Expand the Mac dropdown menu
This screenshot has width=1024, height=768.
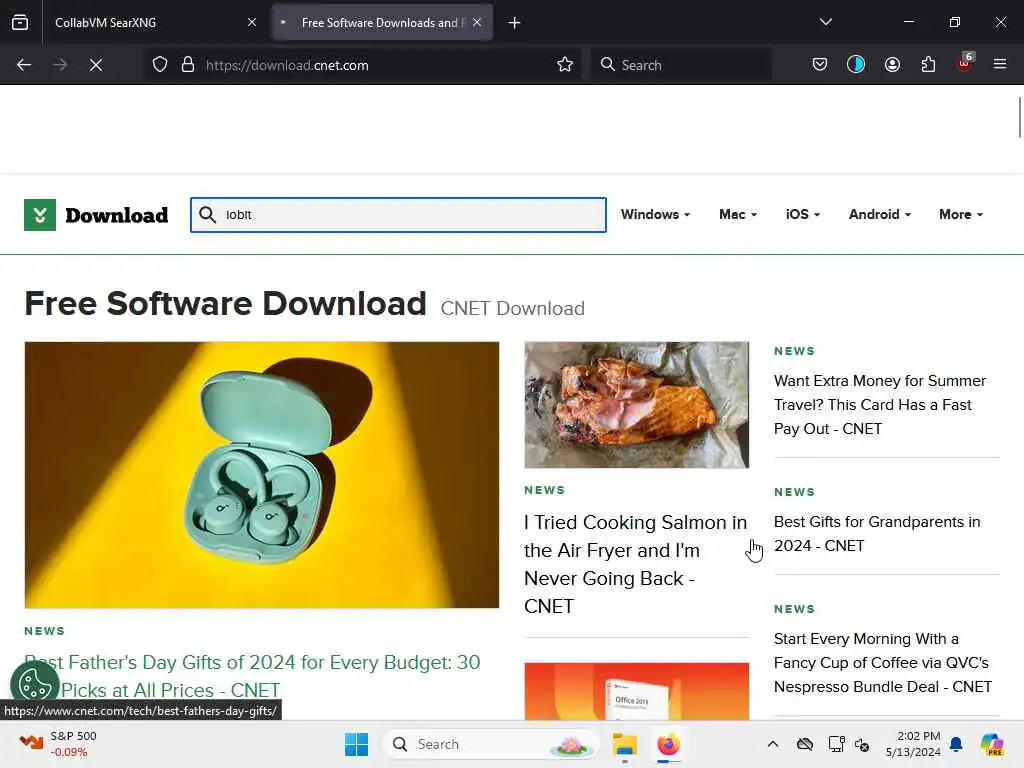tap(738, 214)
